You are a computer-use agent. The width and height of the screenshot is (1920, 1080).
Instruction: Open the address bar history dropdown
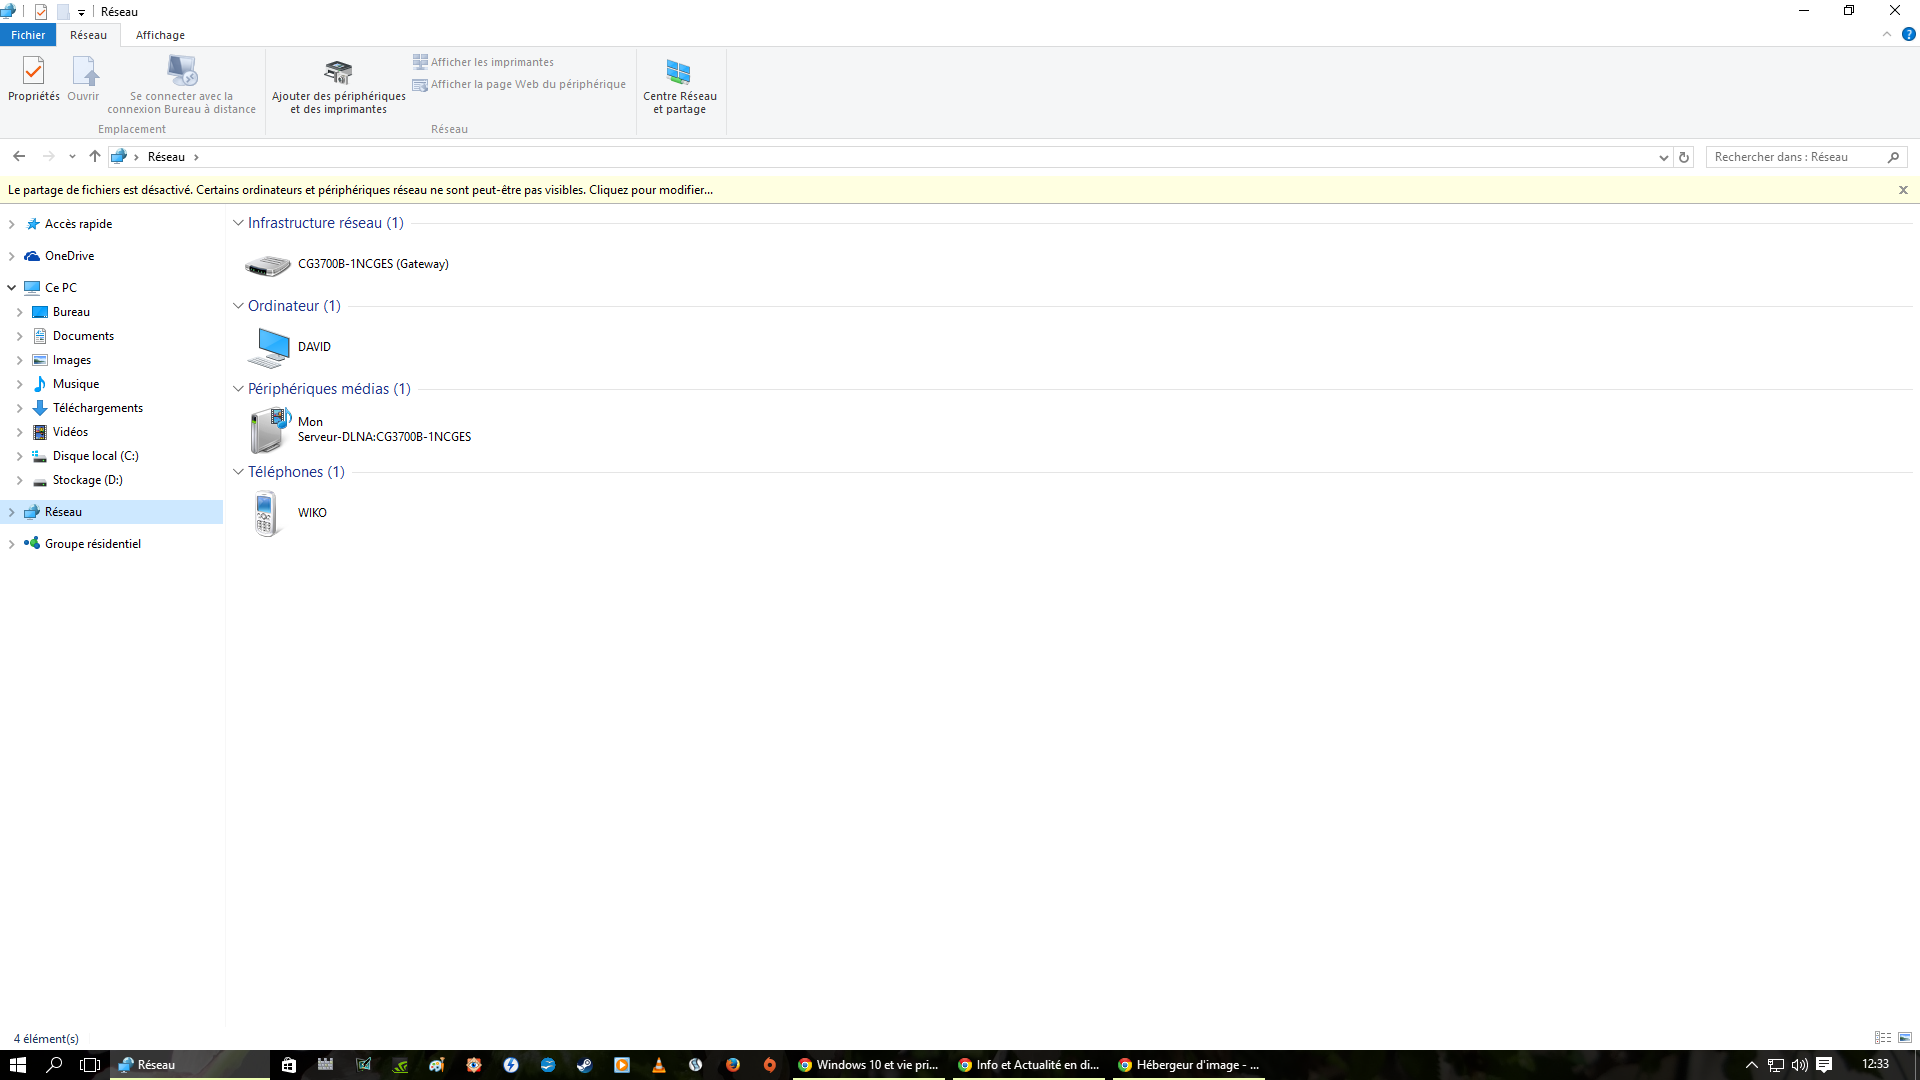(x=1663, y=157)
